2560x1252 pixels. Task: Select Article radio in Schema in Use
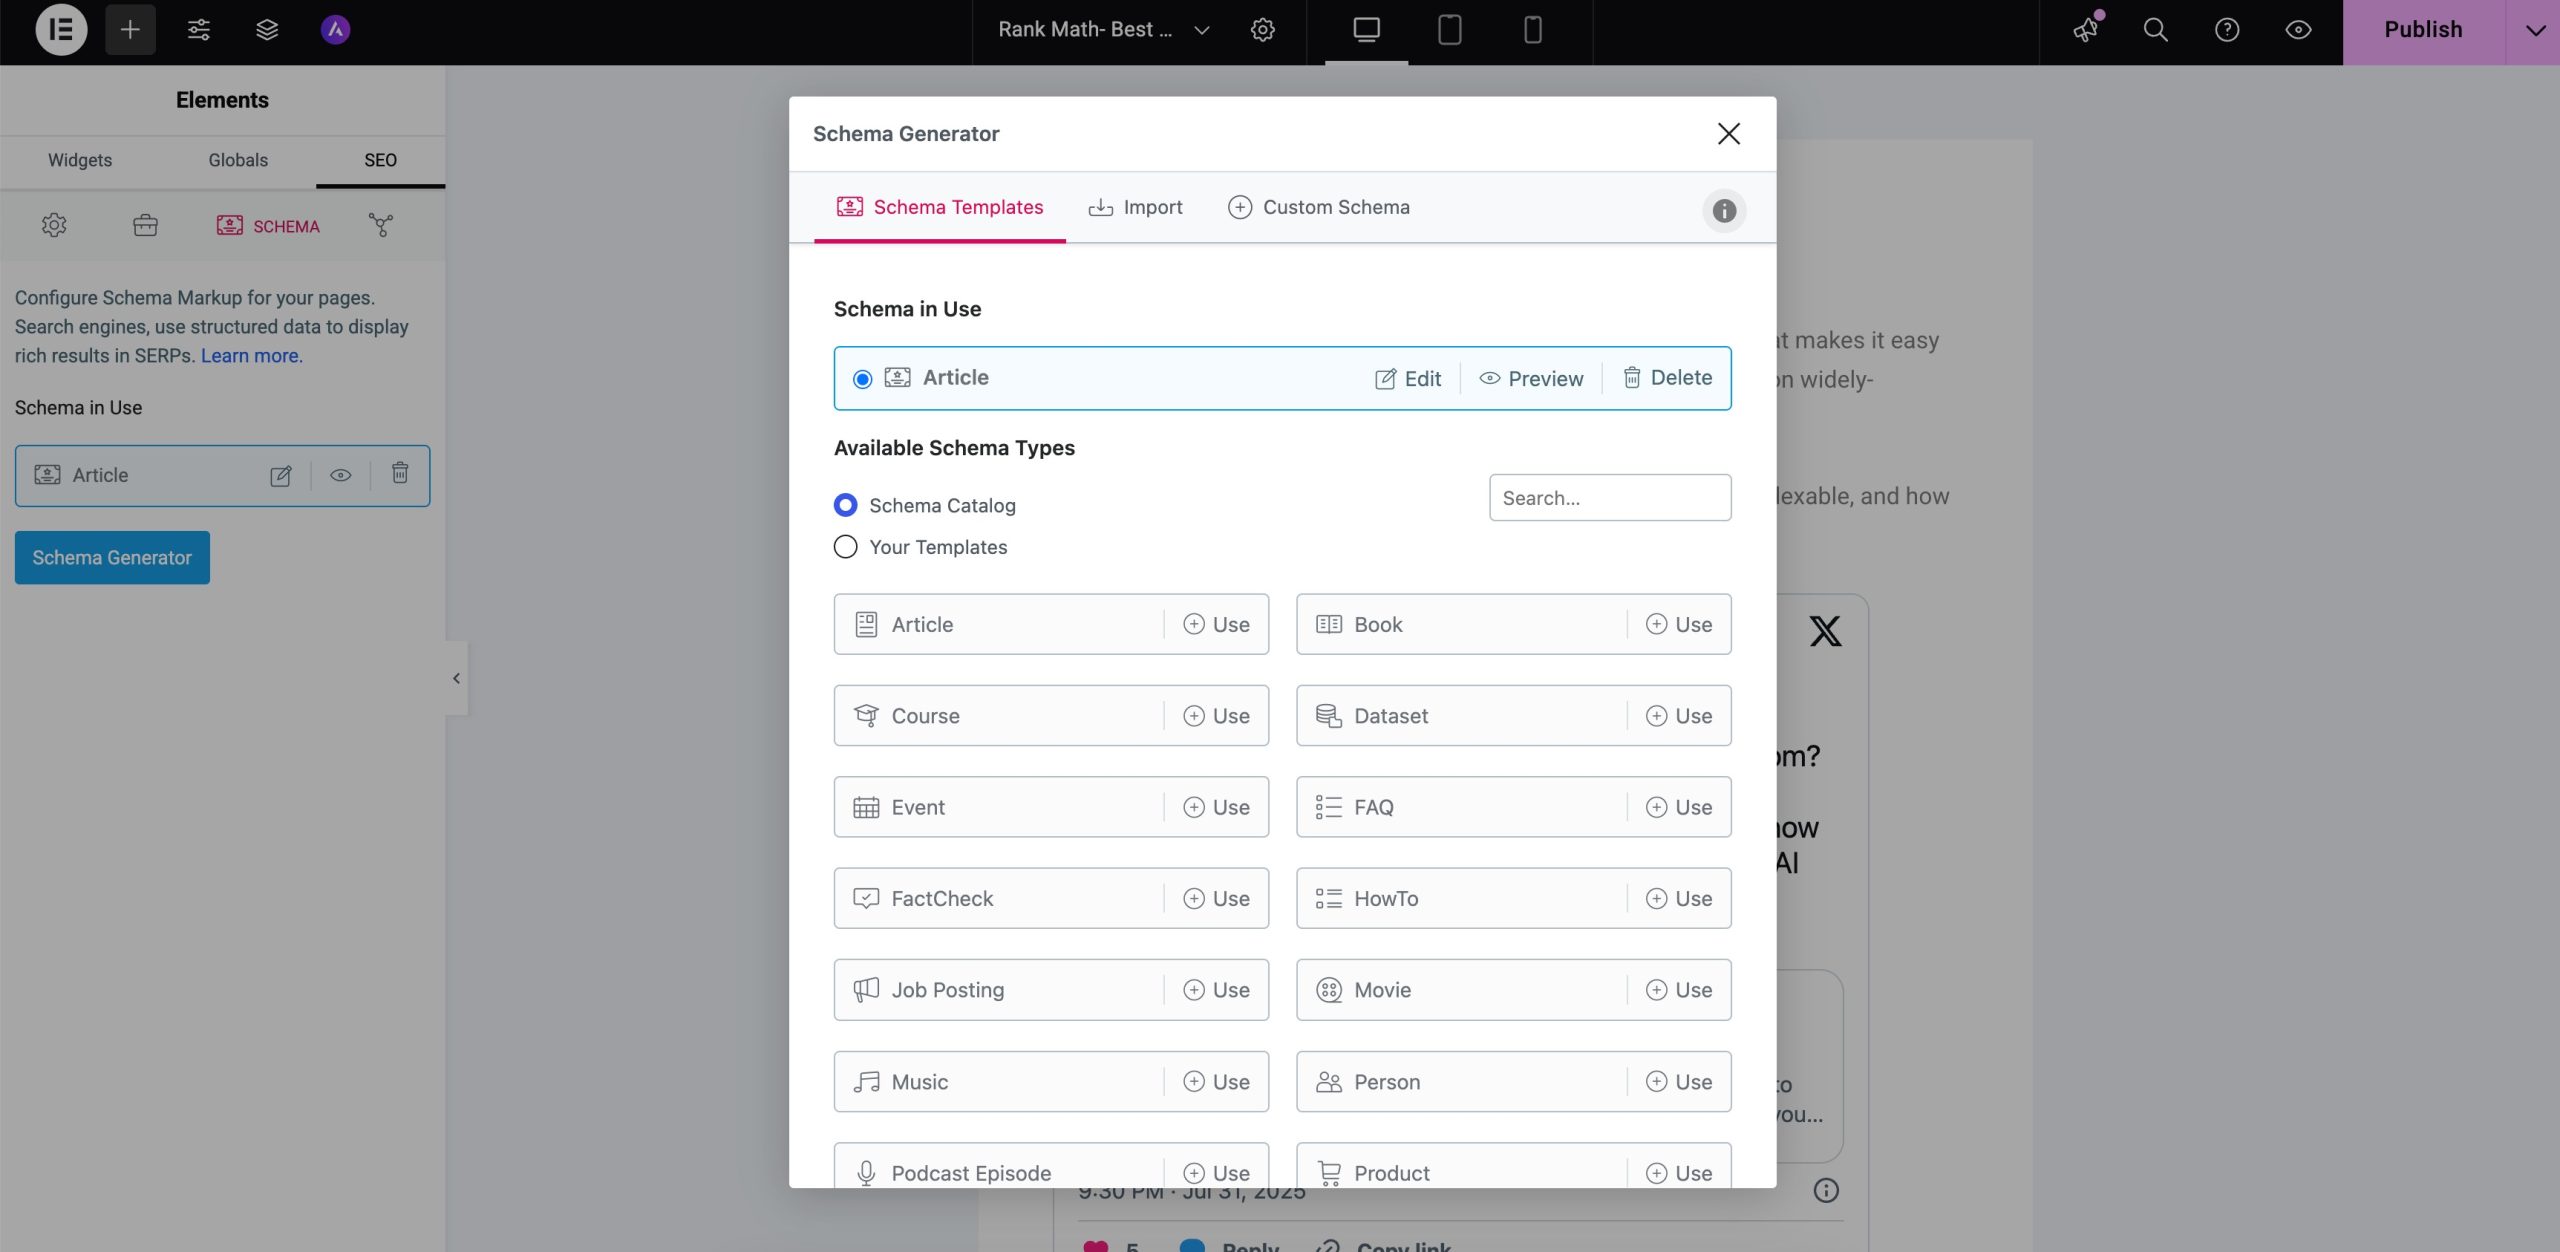coord(862,379)
